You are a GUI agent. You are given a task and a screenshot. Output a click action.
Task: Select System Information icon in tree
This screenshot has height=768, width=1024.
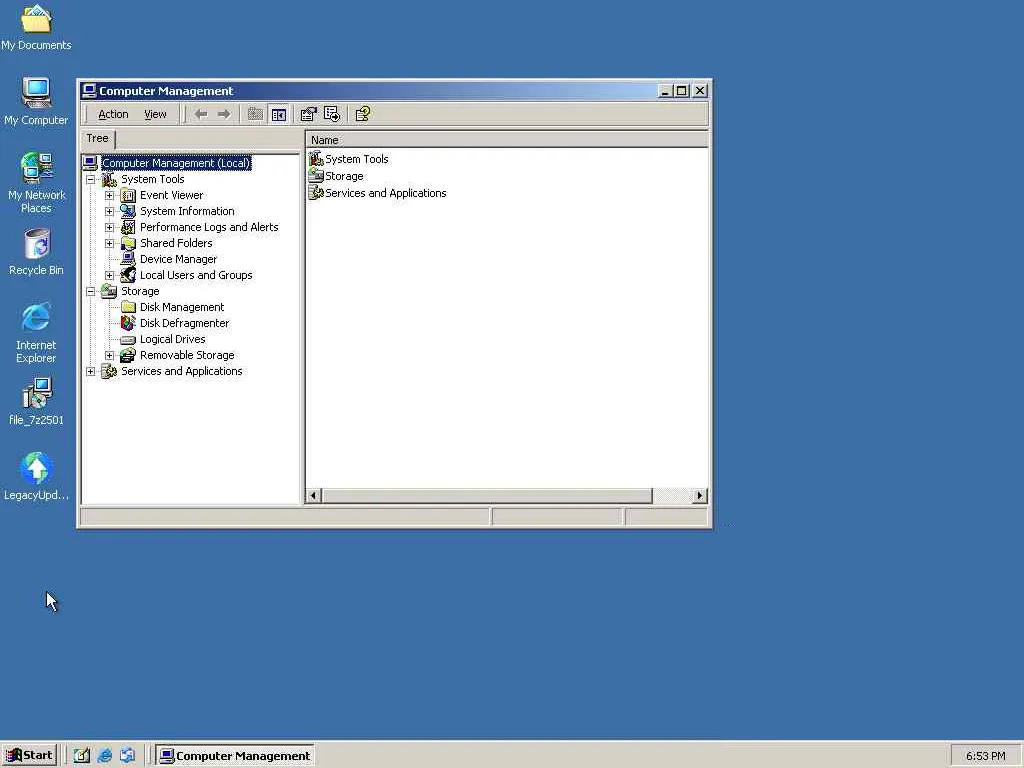coord(129,211)
